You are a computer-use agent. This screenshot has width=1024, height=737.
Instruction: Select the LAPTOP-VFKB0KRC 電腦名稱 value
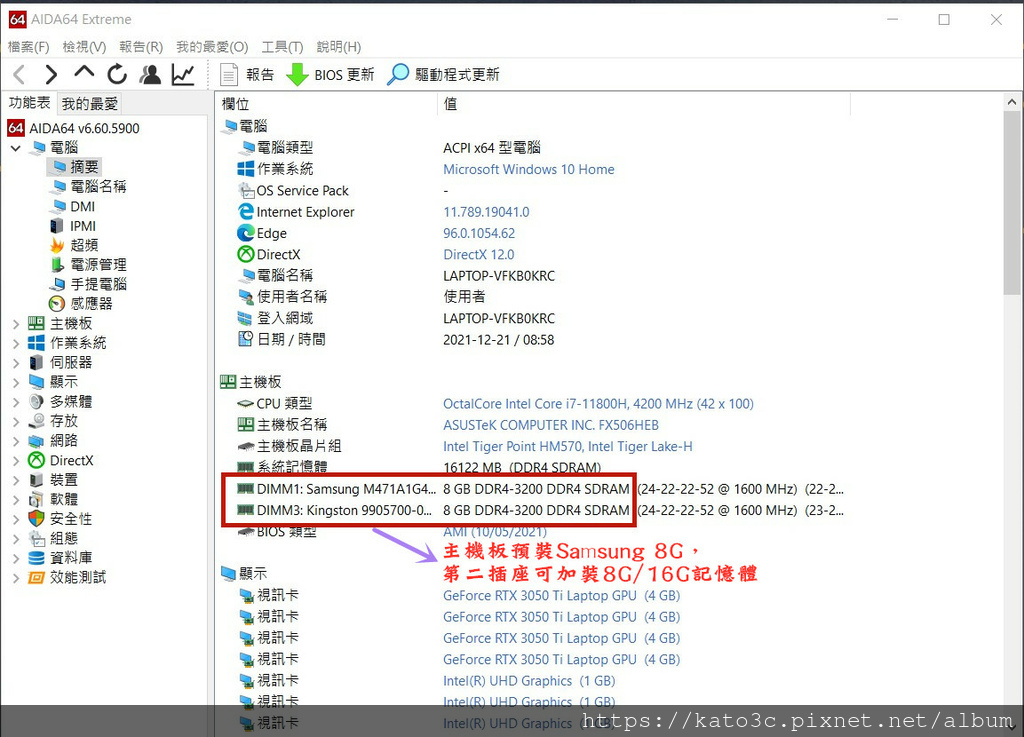click(x=499, y=276)
